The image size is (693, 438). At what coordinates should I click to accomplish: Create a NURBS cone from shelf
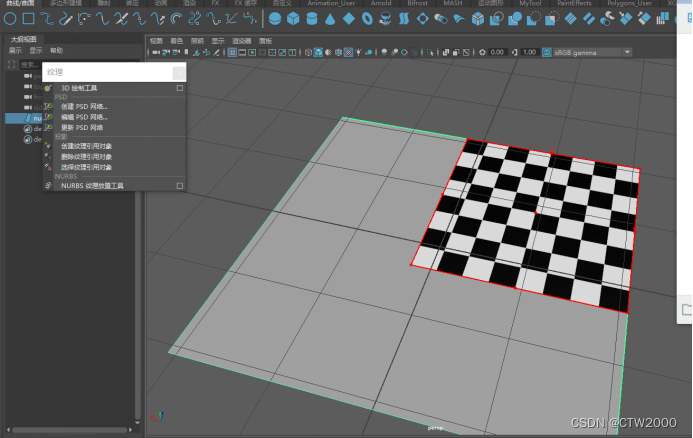click(330, 19)
